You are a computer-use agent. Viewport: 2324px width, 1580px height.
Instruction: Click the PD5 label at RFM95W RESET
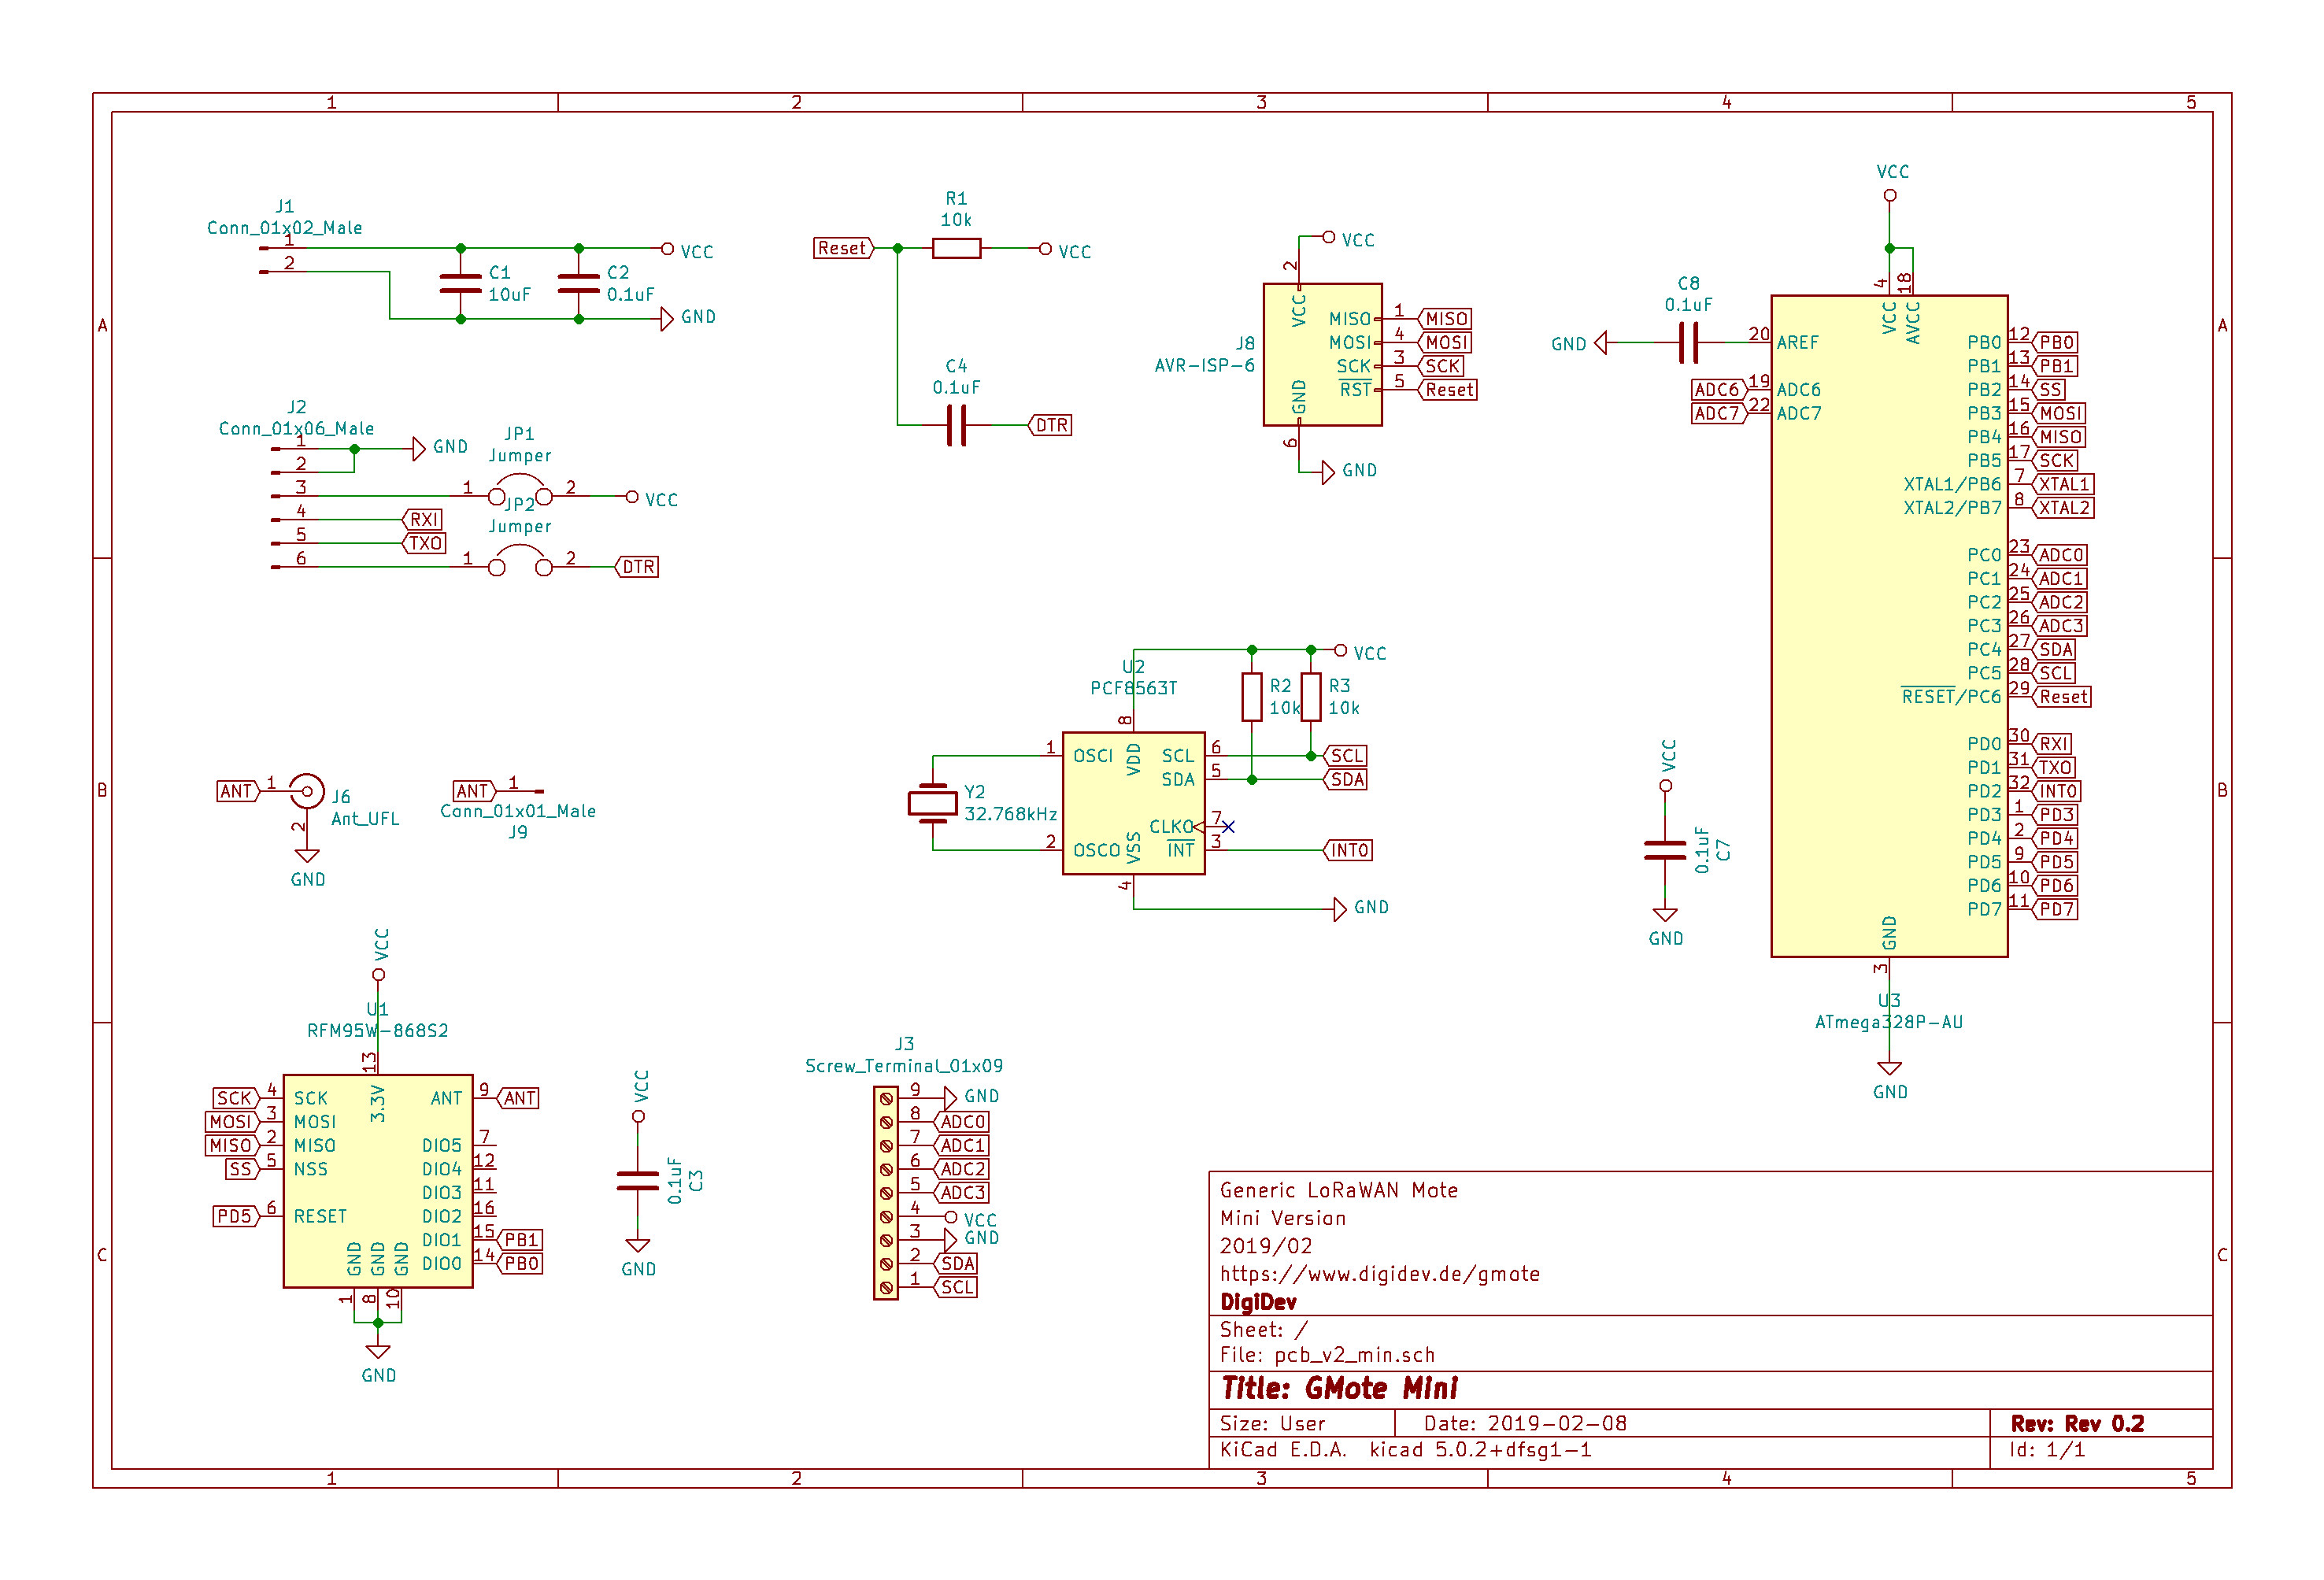coord(235,1216)
